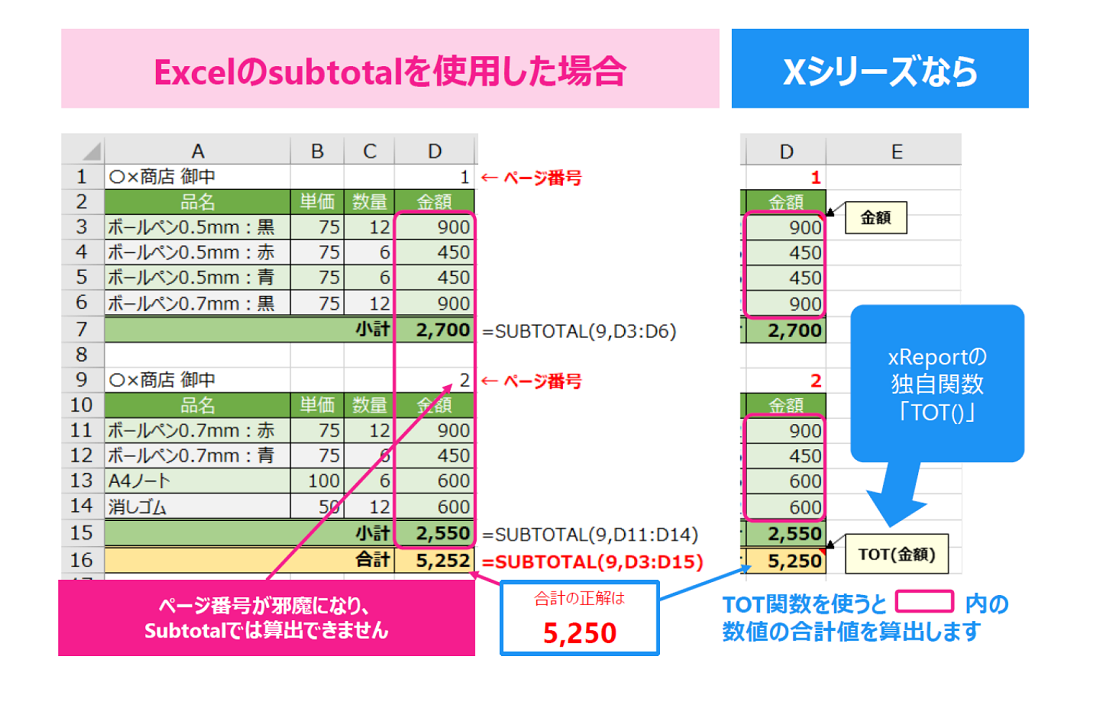Select row header 1
This screenshot has width=1100, height=710.
[x=82, y=177]
